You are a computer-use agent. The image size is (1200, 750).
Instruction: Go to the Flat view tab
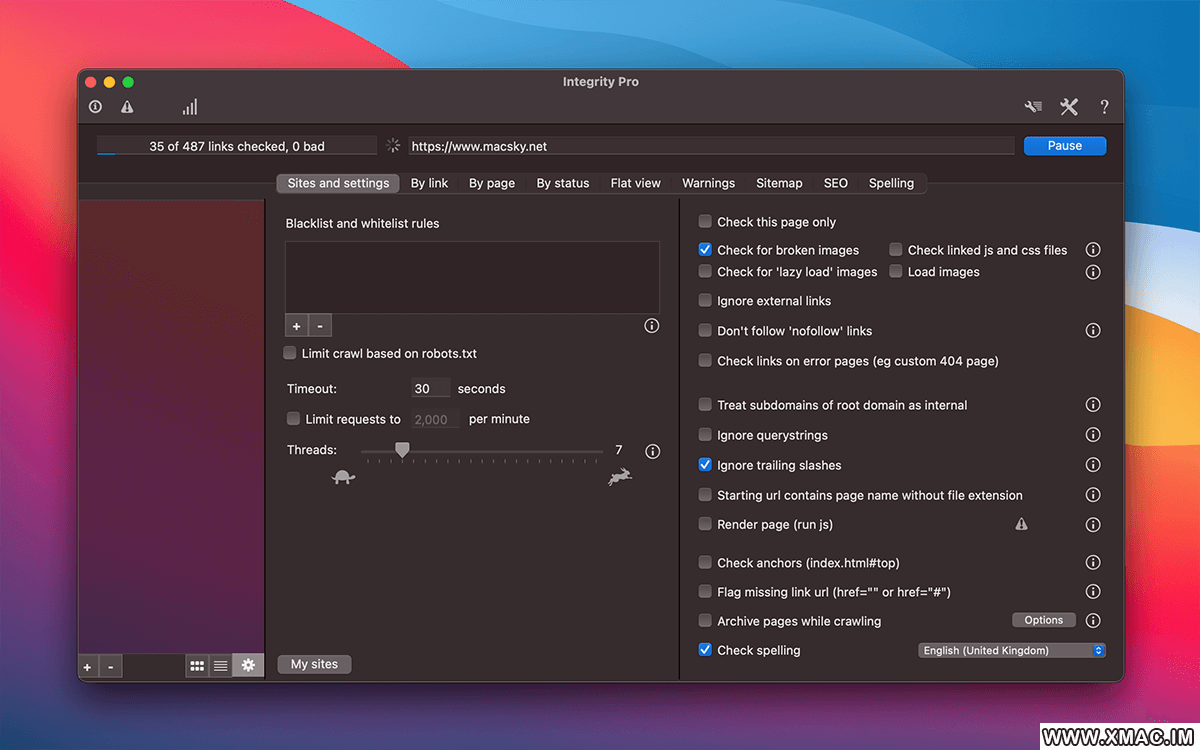(x=636, y=183)
